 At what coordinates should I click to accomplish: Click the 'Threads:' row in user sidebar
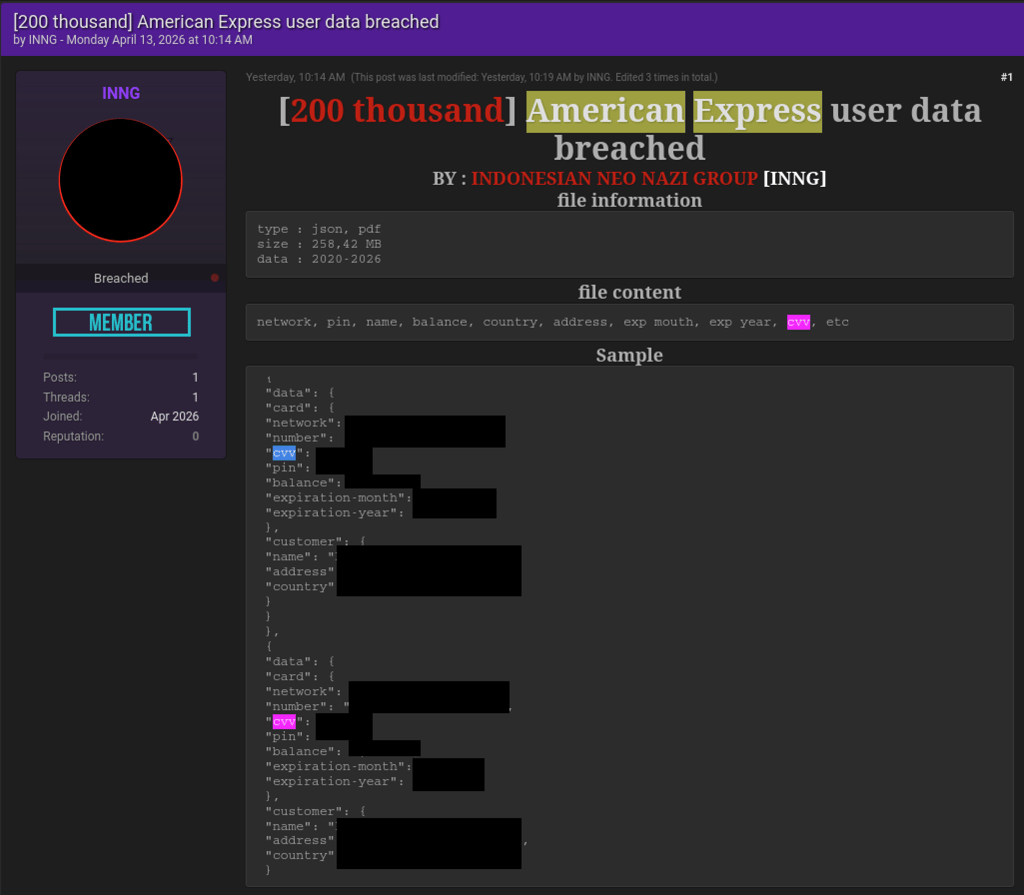[121, 397]
